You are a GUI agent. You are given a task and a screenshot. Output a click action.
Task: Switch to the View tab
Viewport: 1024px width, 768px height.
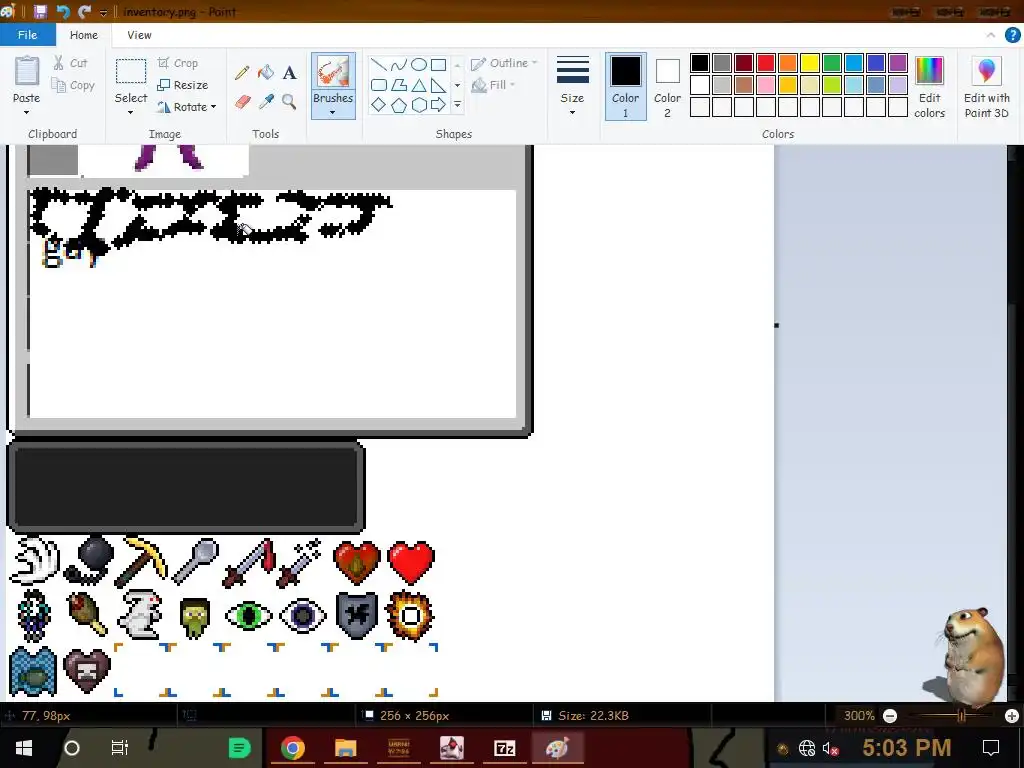click(139, 35)
